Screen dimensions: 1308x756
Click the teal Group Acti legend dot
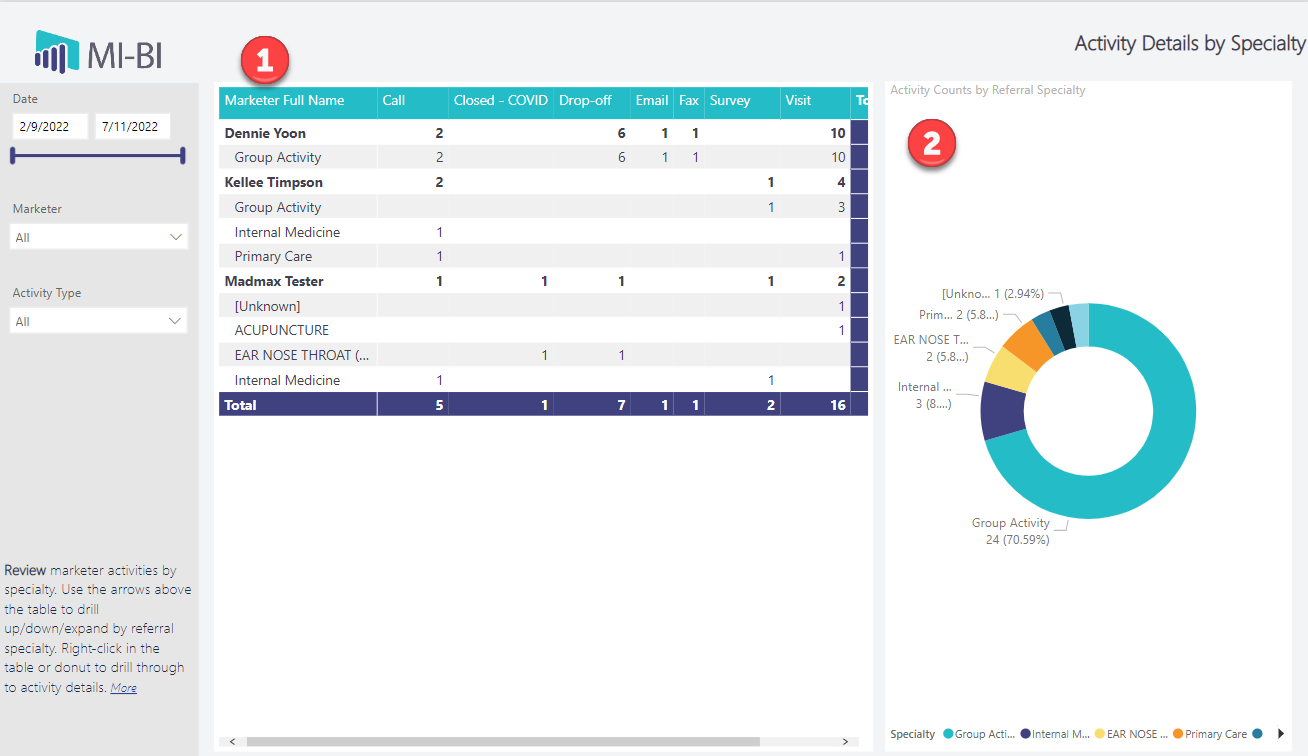[x=950, y=734]
